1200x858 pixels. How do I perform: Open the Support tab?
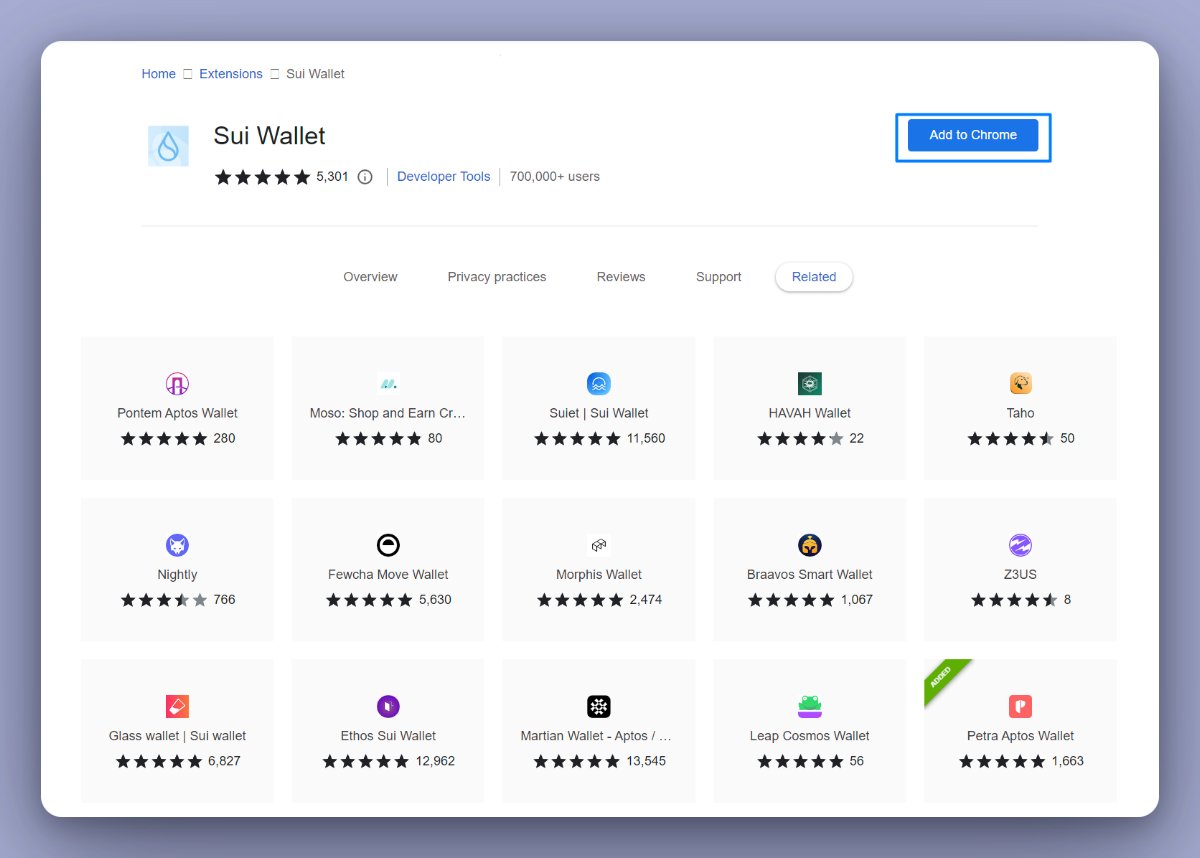pyautogui.click(x=719, y=277)
